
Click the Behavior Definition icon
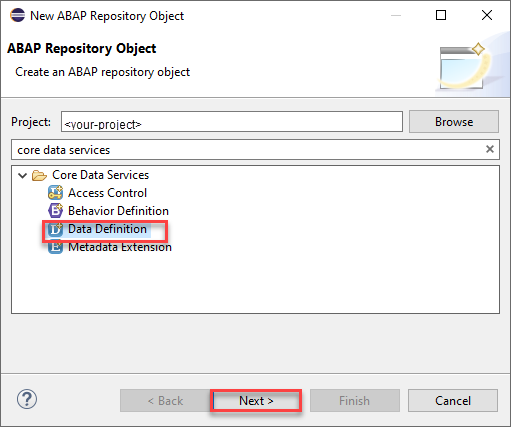55,211
